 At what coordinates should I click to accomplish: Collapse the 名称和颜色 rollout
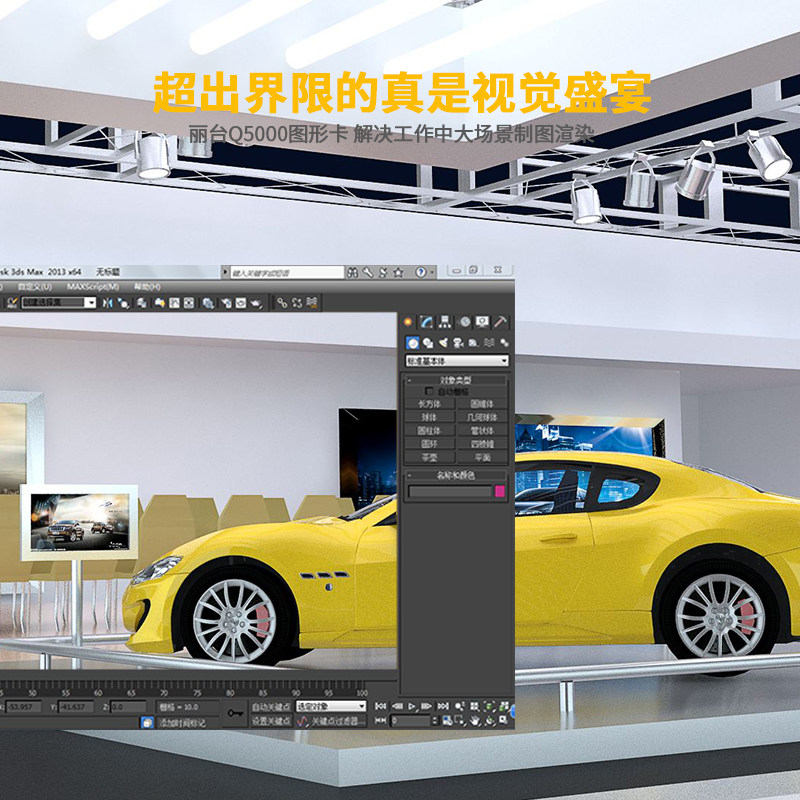click(456, 475)
